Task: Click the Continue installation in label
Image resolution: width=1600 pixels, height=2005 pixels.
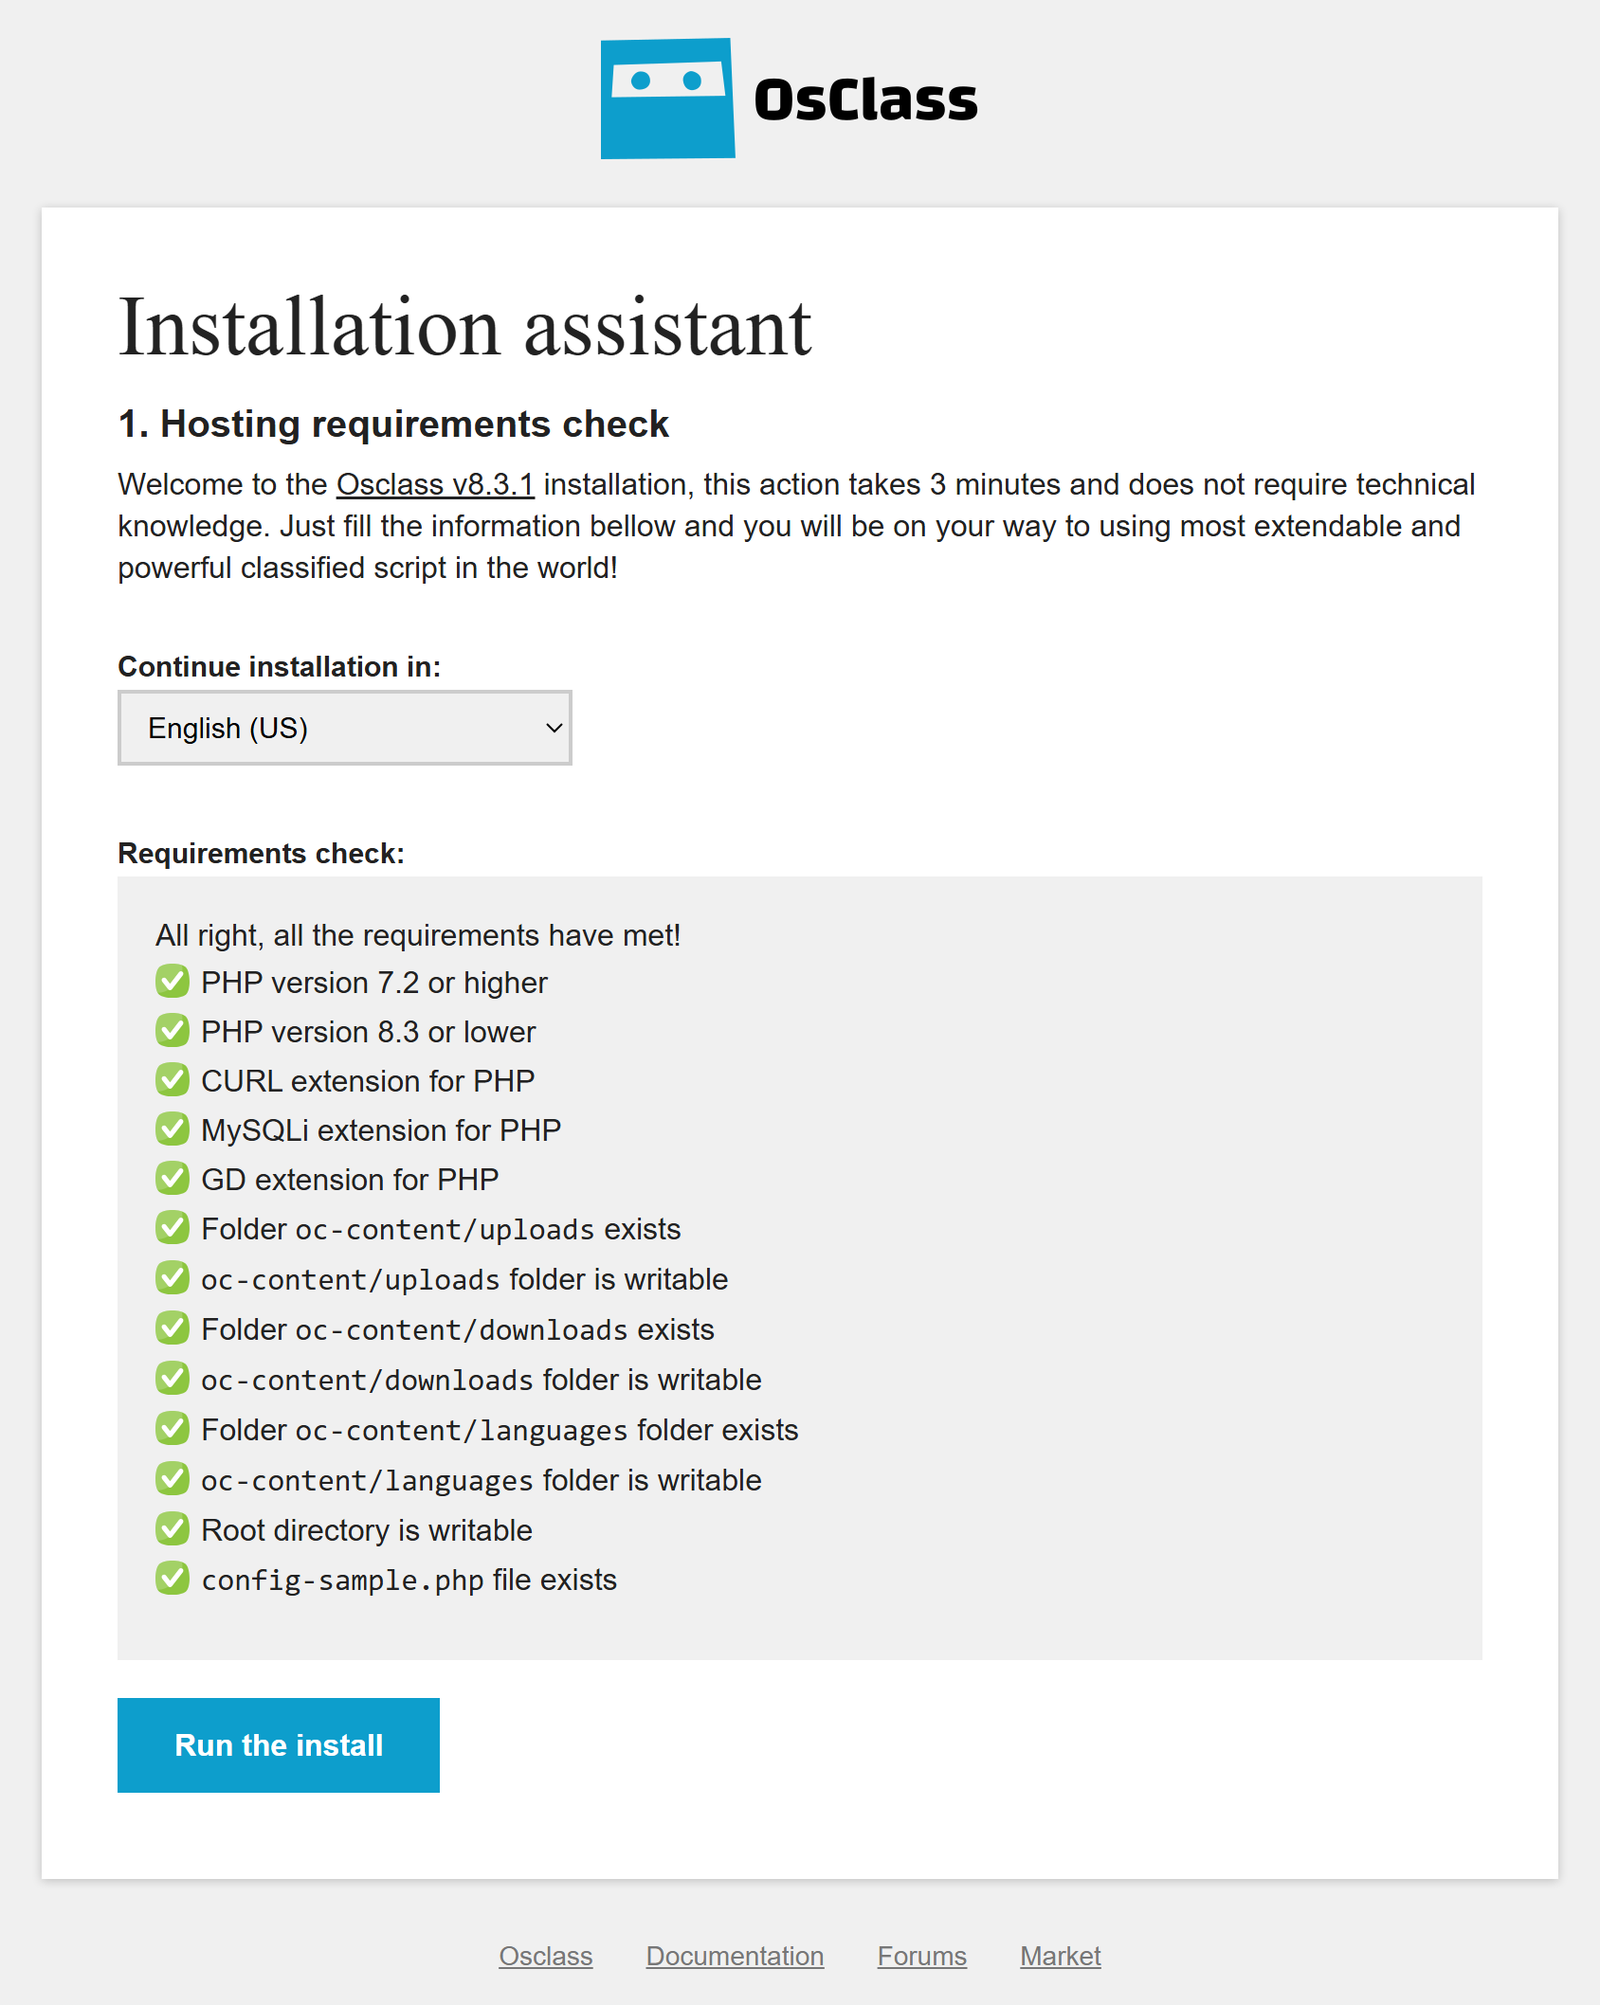Action: click(x=279, y=667)
